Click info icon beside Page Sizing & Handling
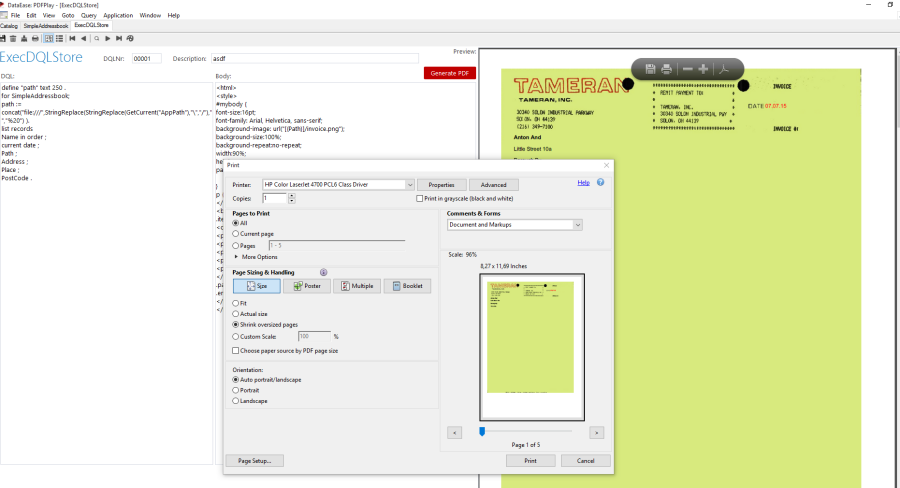 click(x=324, y=272)
